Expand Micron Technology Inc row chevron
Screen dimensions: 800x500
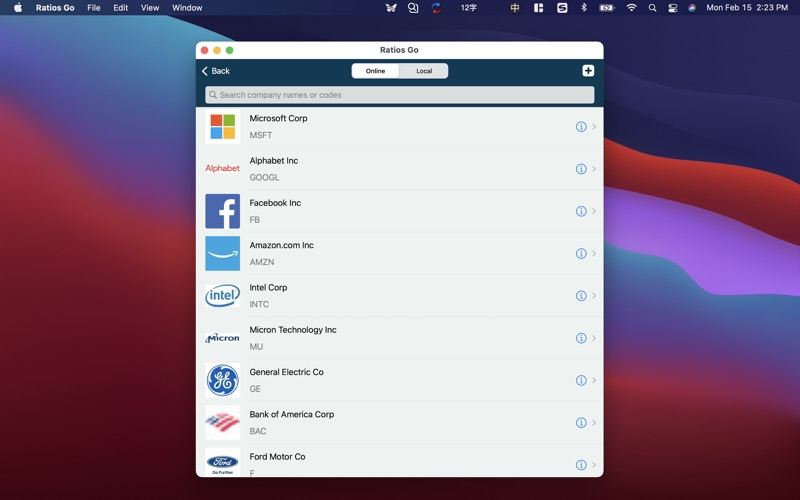(x=594, y=338)
